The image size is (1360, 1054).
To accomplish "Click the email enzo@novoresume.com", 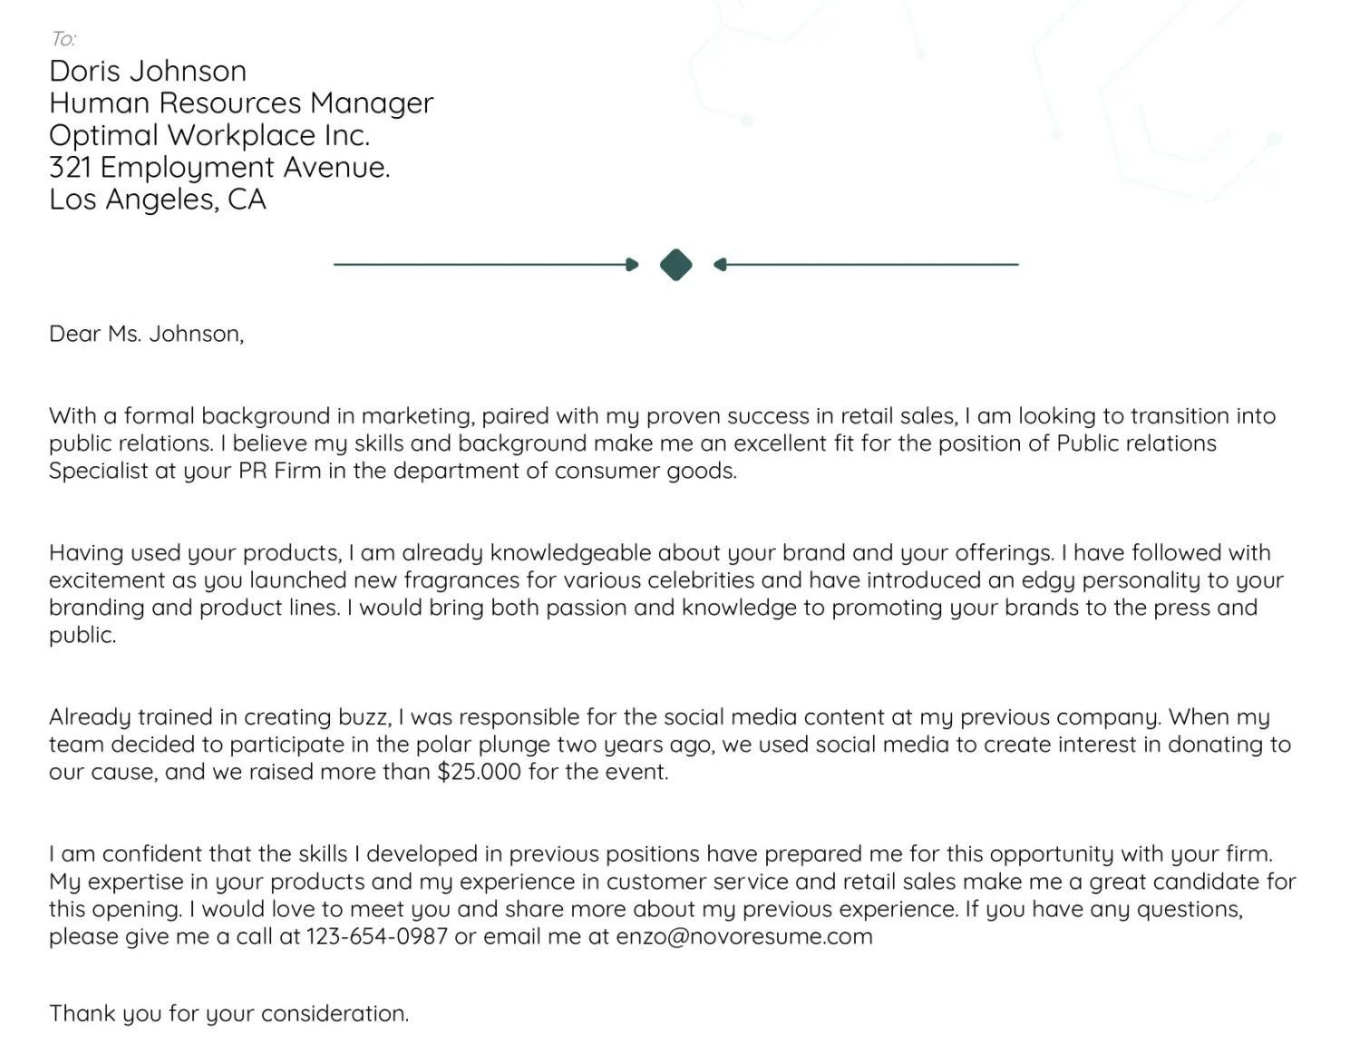I will tap(744, 937).
